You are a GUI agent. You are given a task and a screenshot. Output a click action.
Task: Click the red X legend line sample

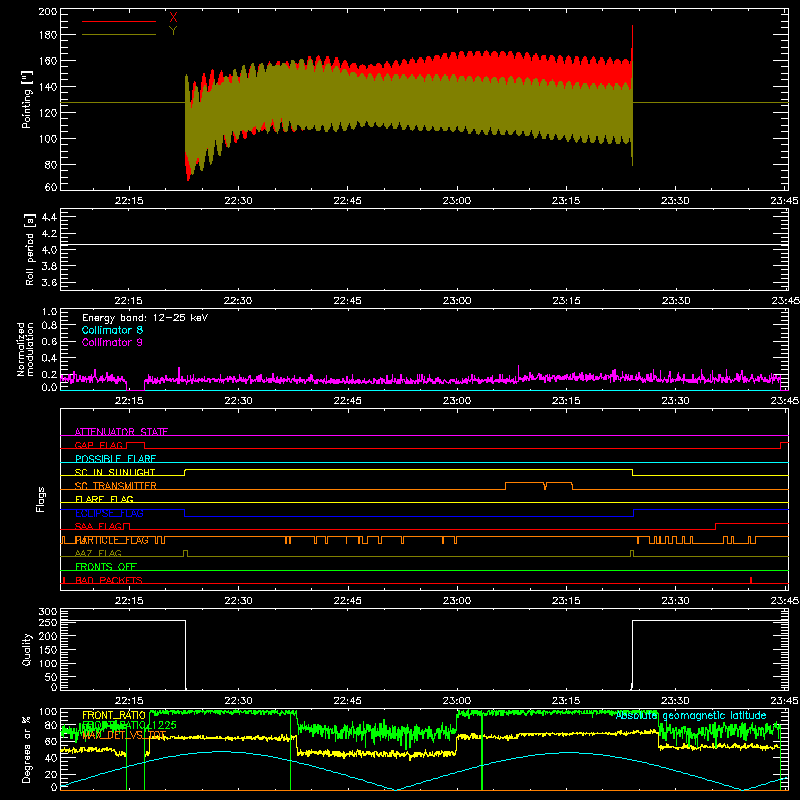119,21
